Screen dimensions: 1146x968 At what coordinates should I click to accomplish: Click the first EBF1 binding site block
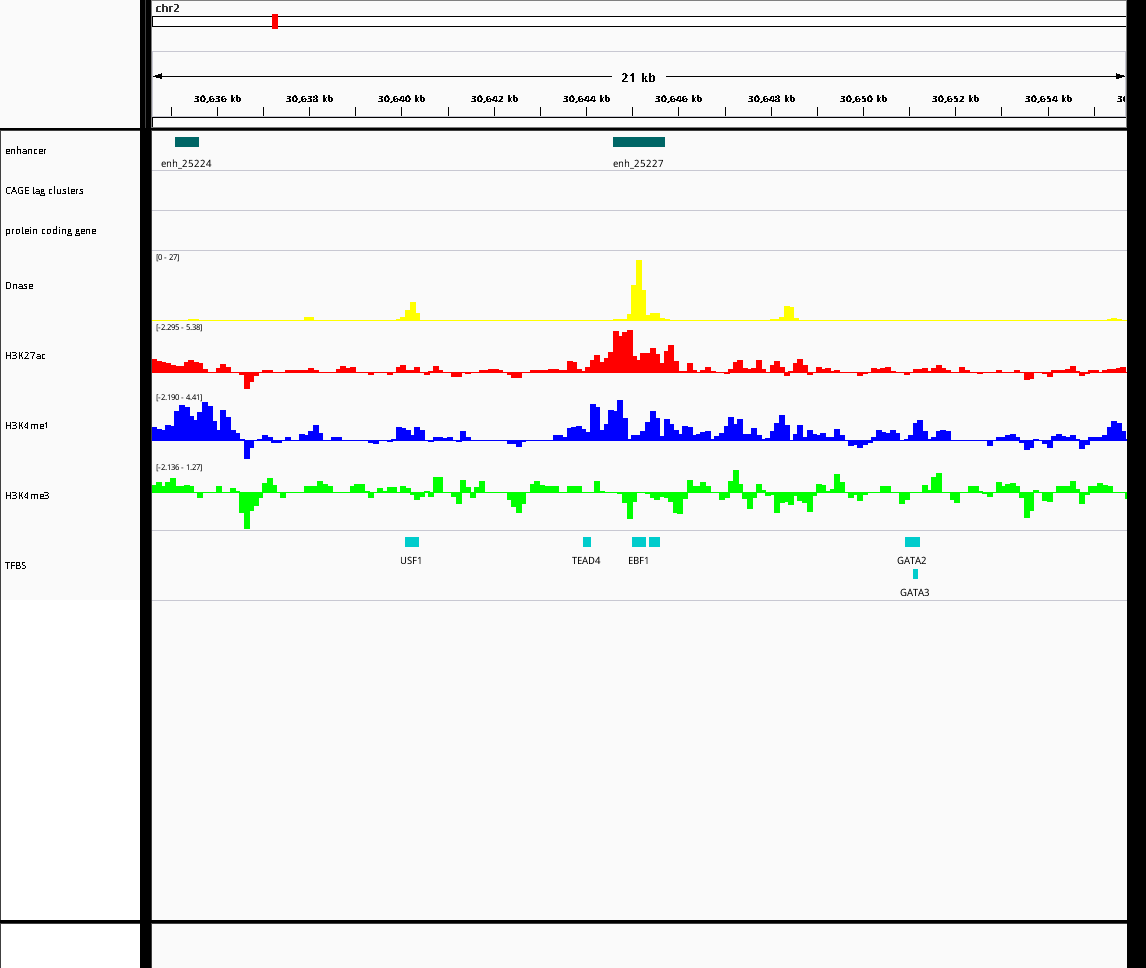638,542
